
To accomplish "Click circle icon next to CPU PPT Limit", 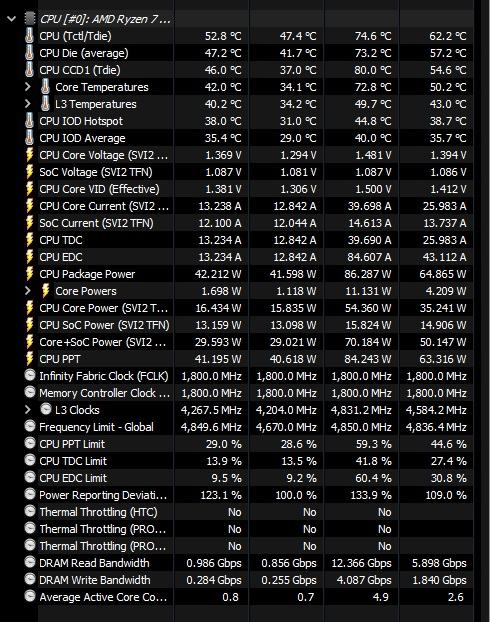I will pyautogui.click(x=30, y=443).
